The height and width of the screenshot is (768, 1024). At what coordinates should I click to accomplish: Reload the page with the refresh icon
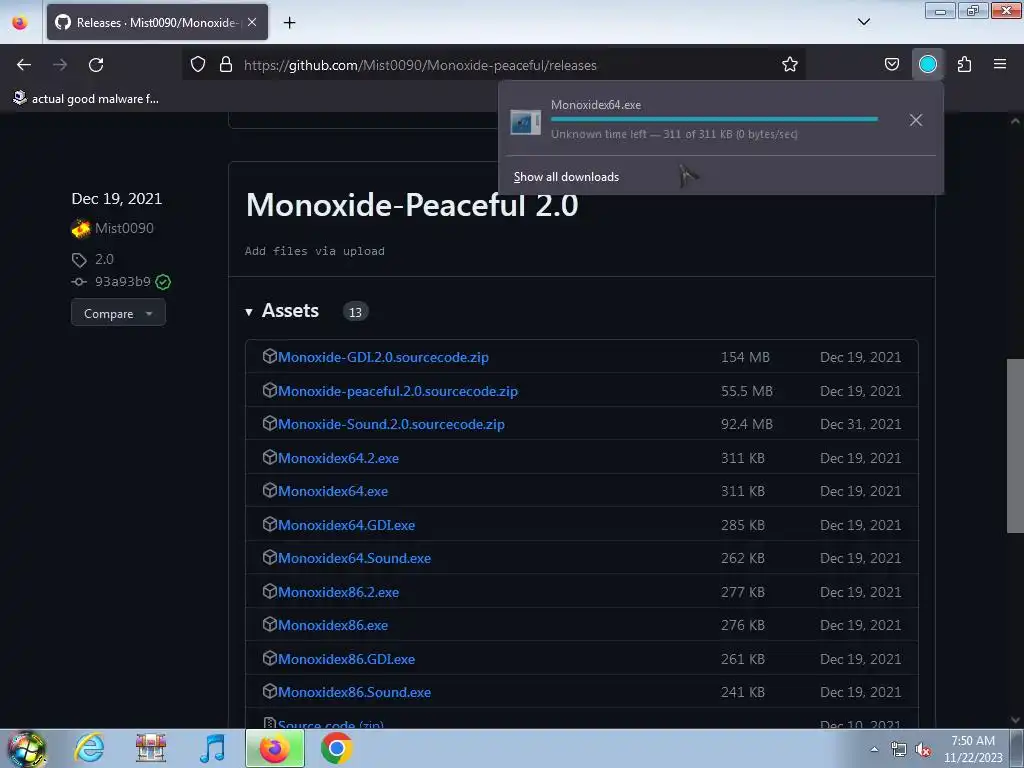point(96,65)
